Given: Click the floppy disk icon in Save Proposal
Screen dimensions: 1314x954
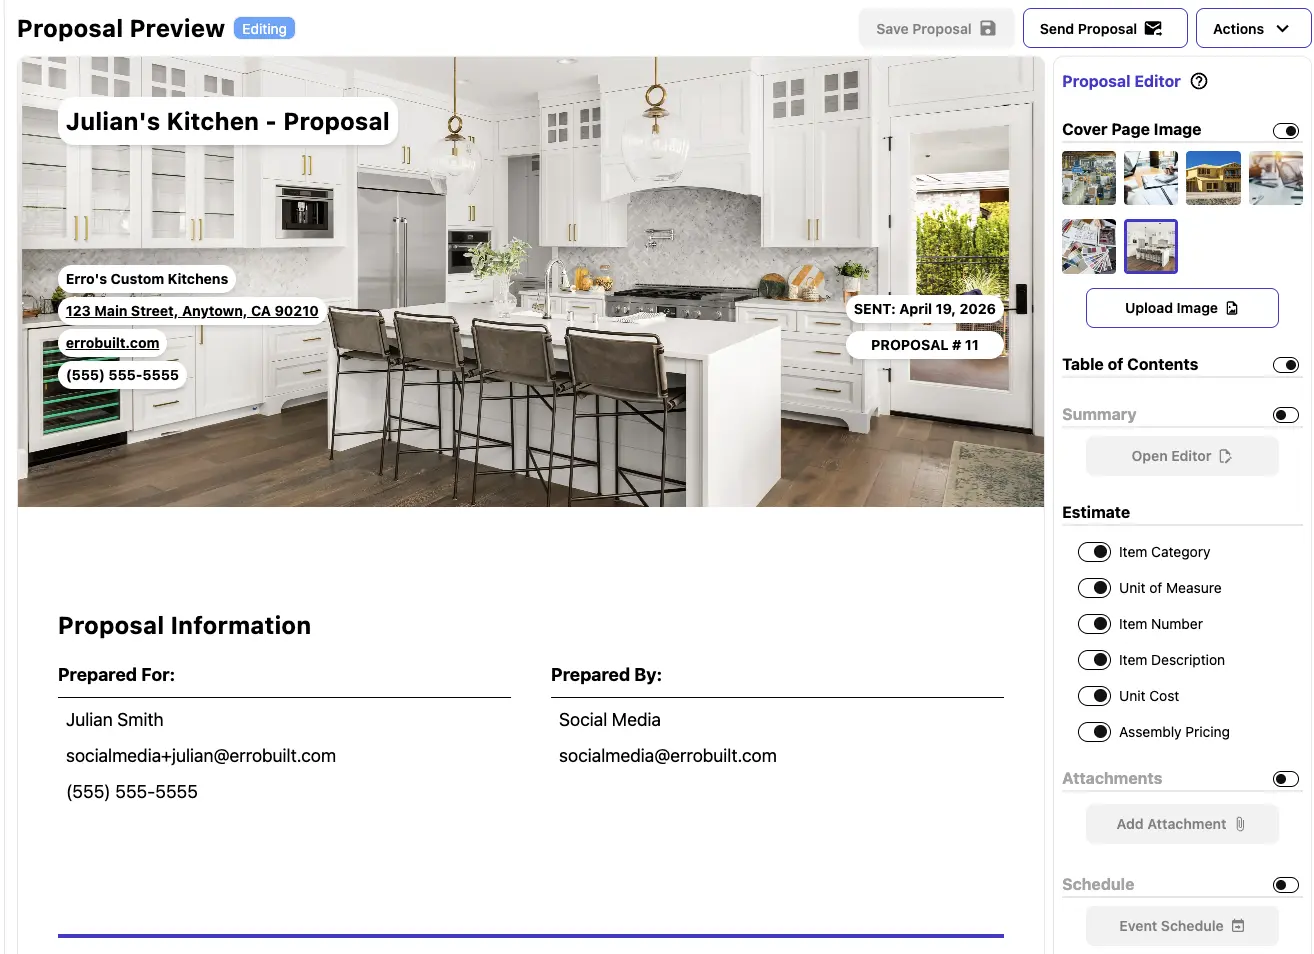Looking at the screenshot, I should point(988,29).
